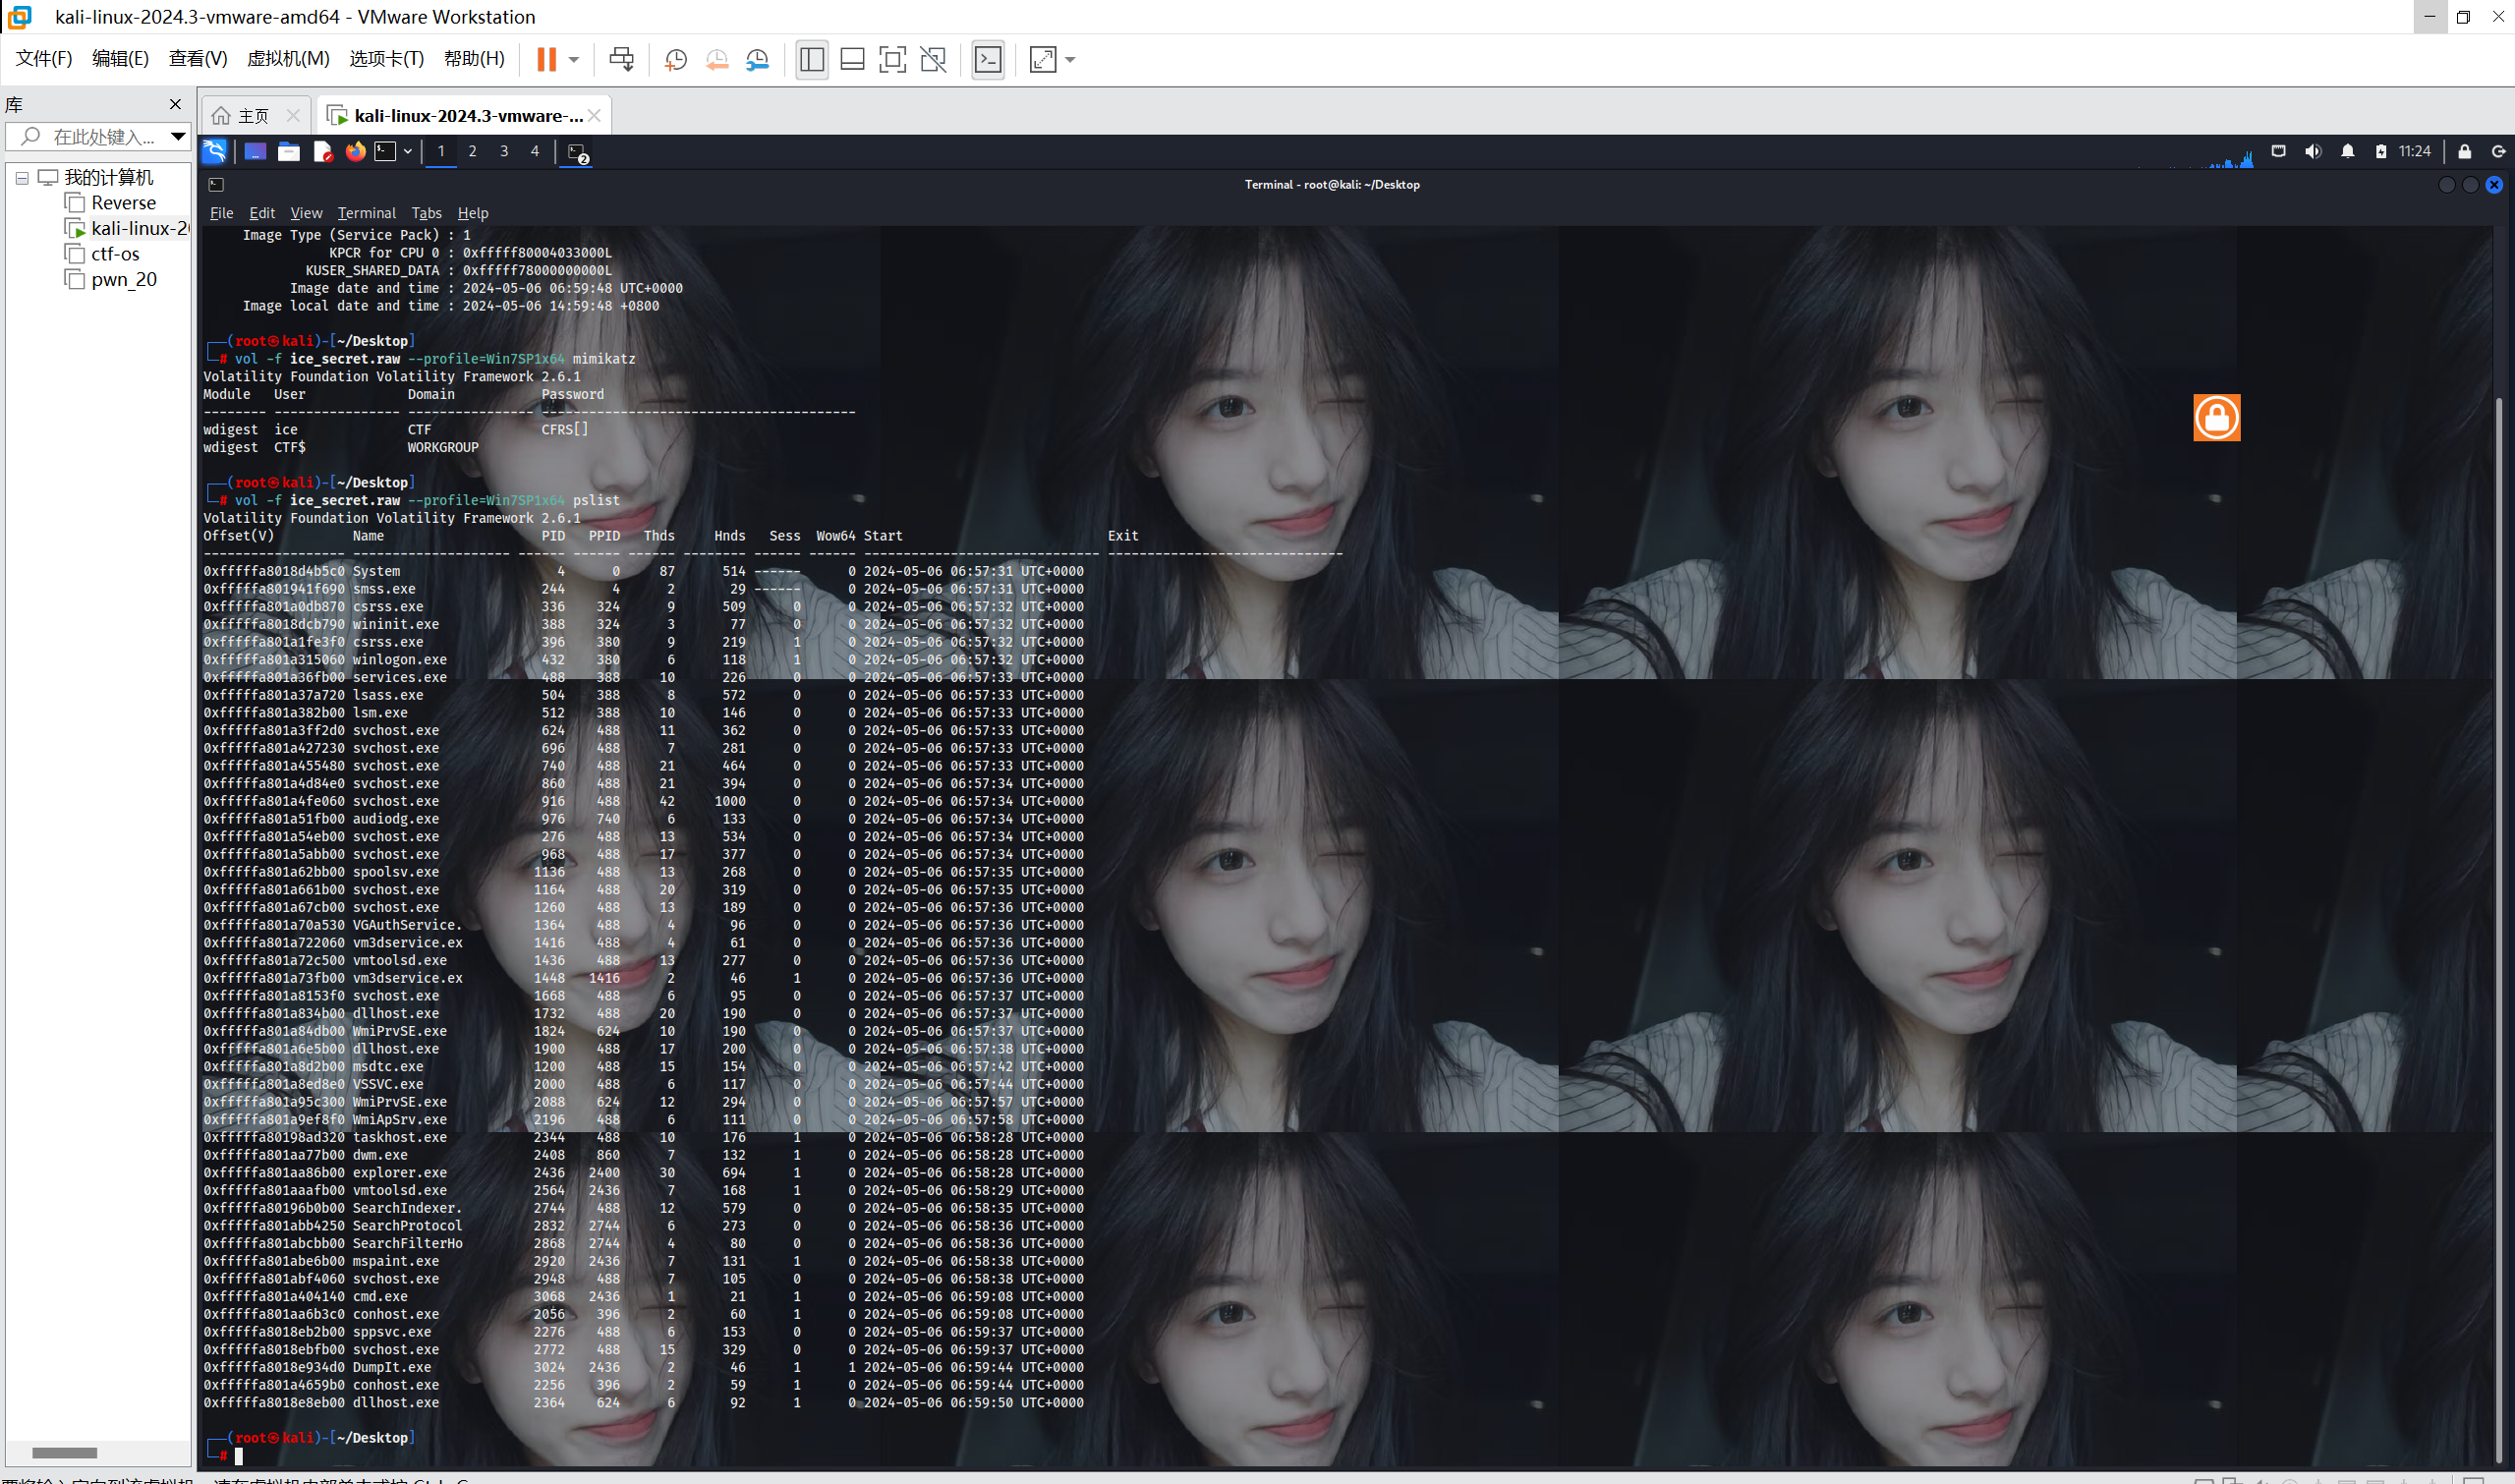Click Send Ctrl+Alt+Del toolbar icon
The width and height of the screenshot is (2515, 1484).
621,59
